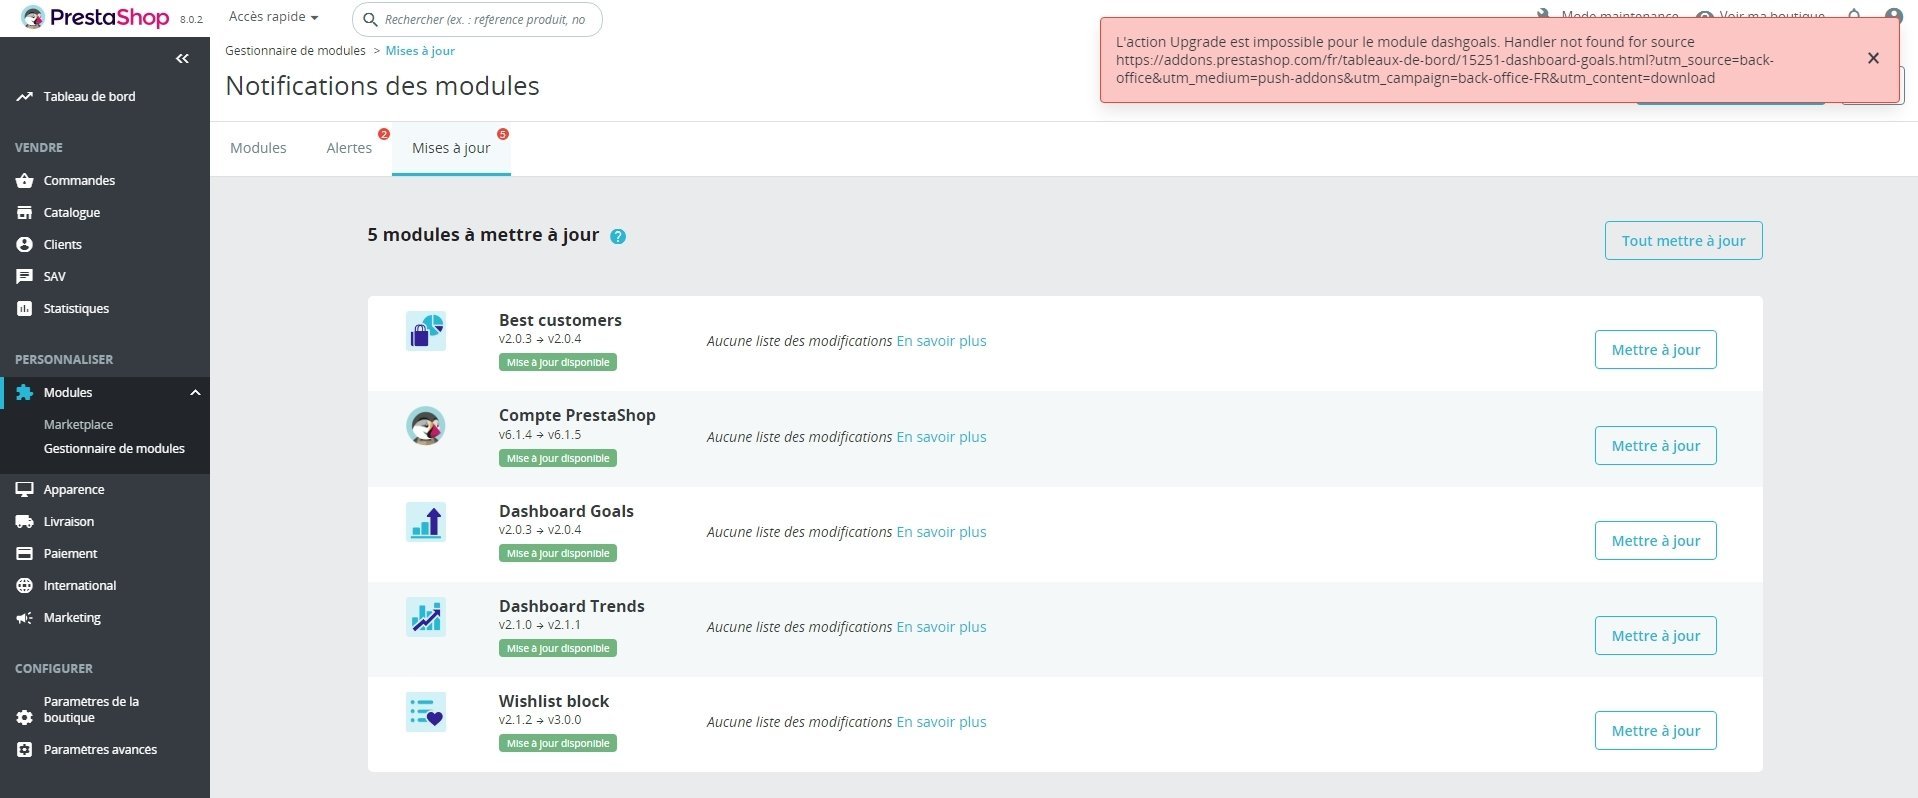Open the Statistiques chart icon
The image size is (1918, 798).
point(24,309)
